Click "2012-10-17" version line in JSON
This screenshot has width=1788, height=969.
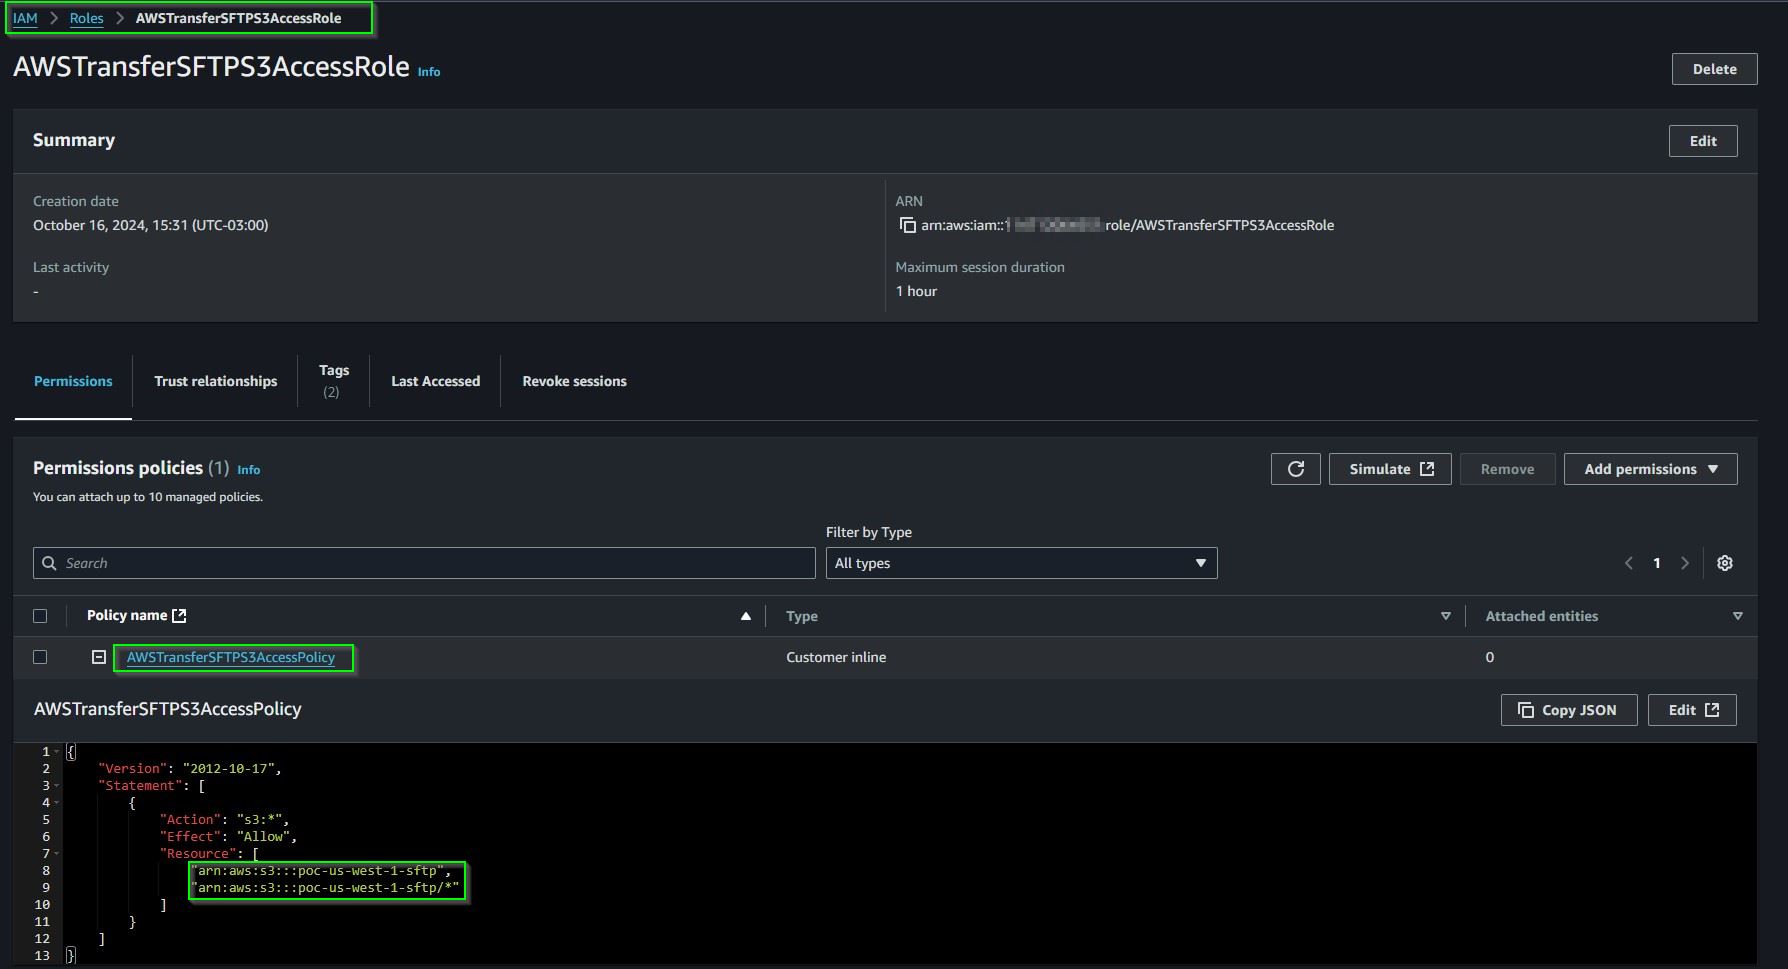190,768
